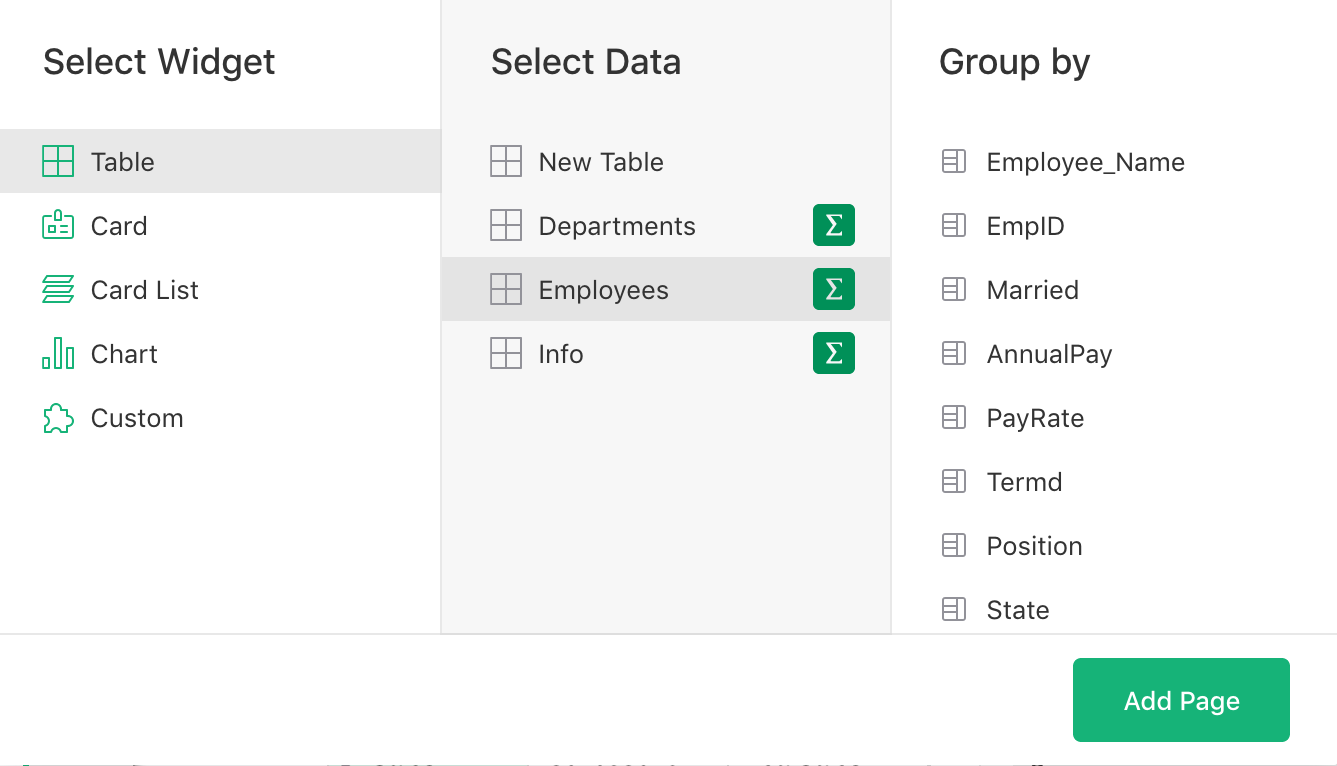Click the Add Page button

pyautogui.click(x=1180, y=700)
